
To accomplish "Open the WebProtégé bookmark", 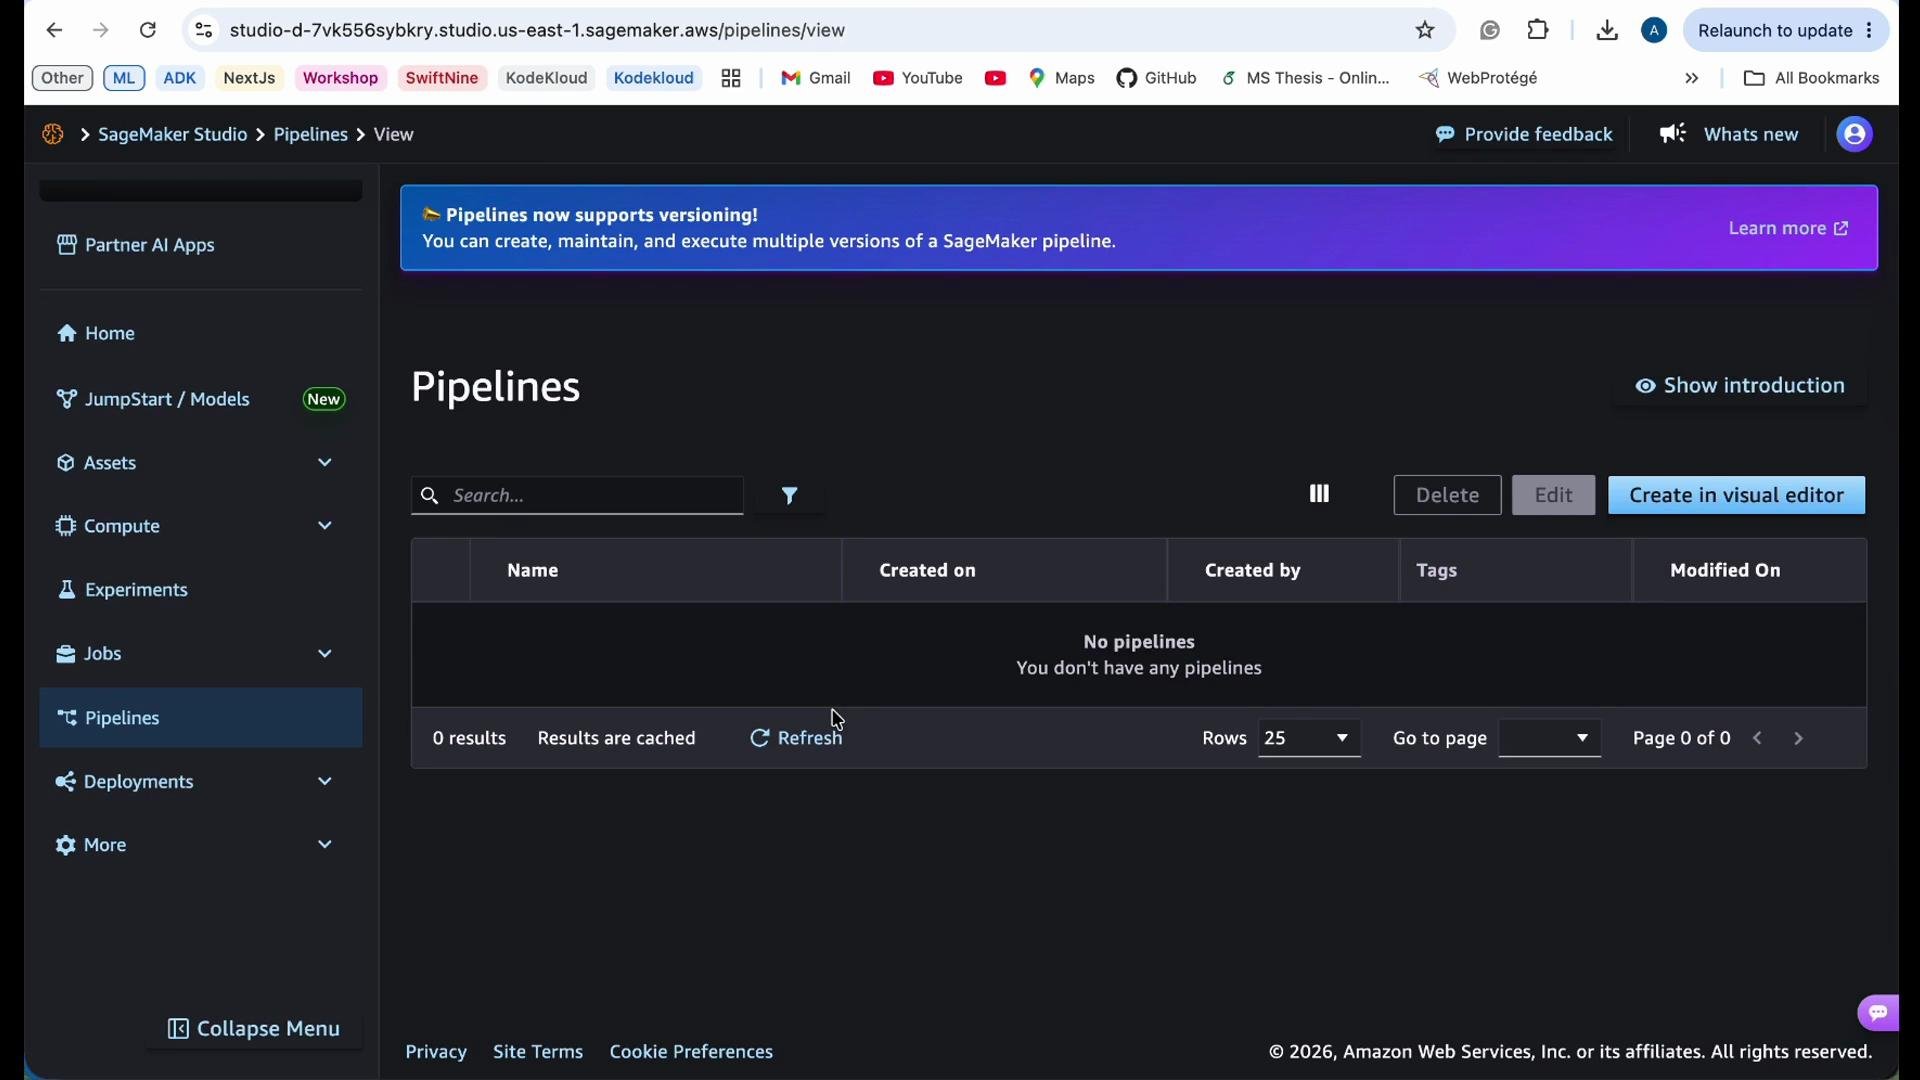I will [1479, 78].
